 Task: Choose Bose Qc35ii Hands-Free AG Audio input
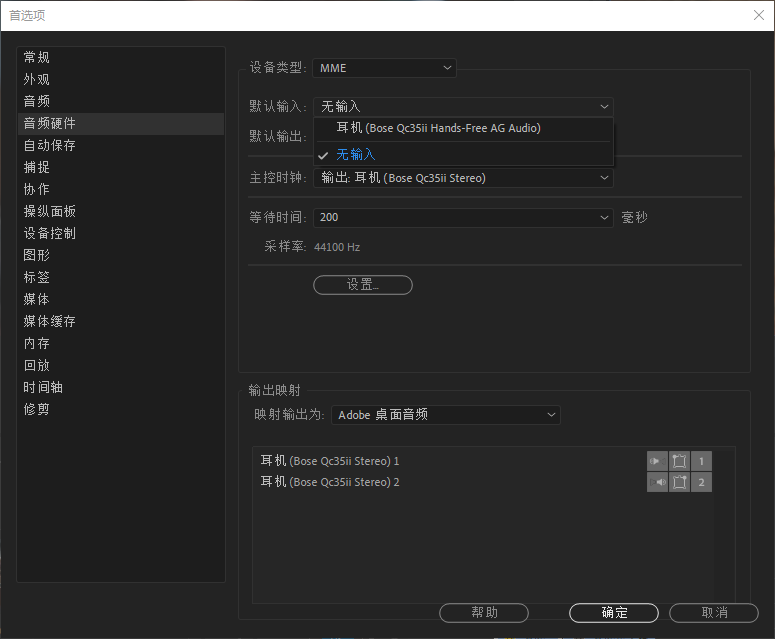click(463, 128)
